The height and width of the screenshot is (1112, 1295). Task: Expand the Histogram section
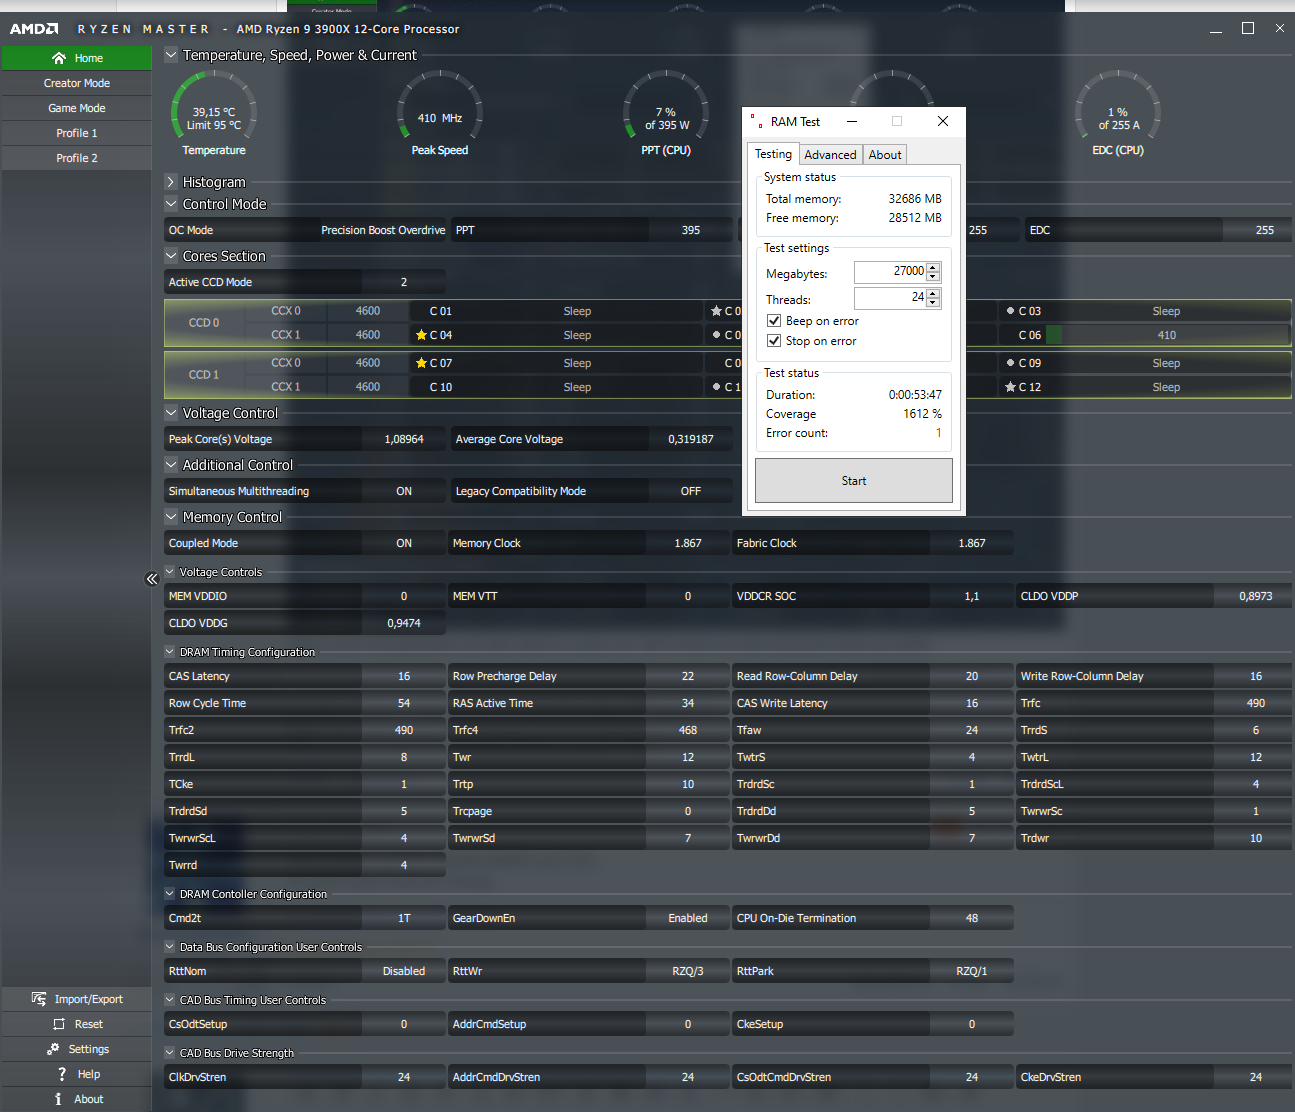171,182
